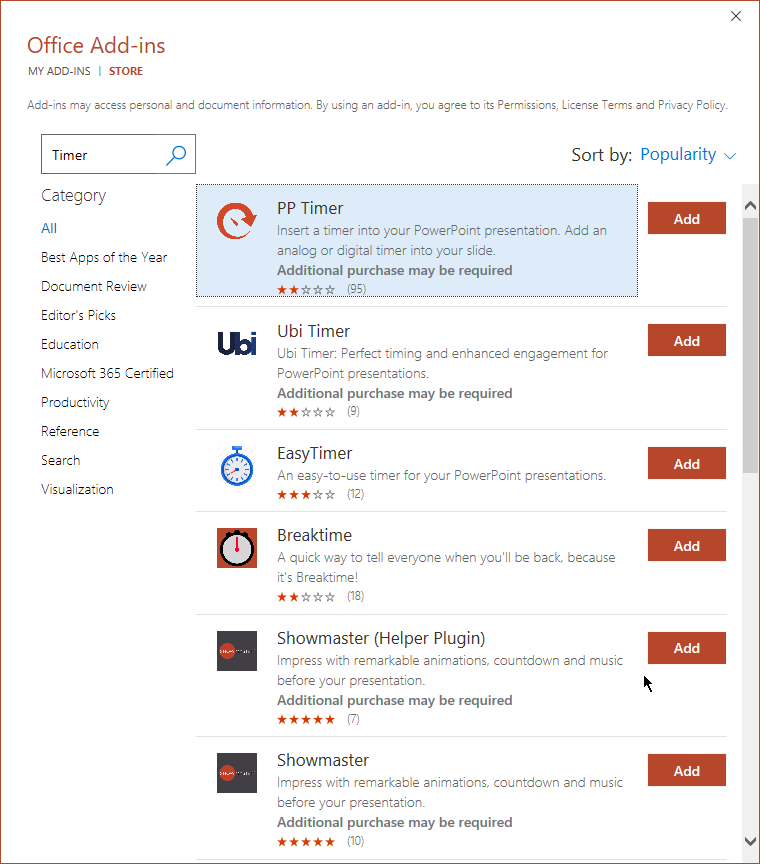The image size is (760, 864).
Task: Switch to the STORE tab
Action: (126, 72)
